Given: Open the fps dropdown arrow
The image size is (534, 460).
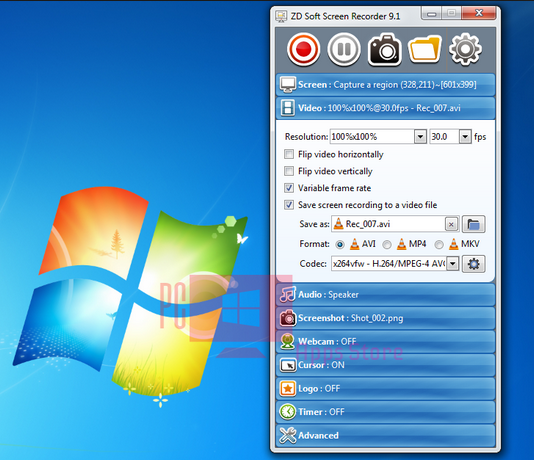Looking at the screenshot, I should click(x=465, y=137).
